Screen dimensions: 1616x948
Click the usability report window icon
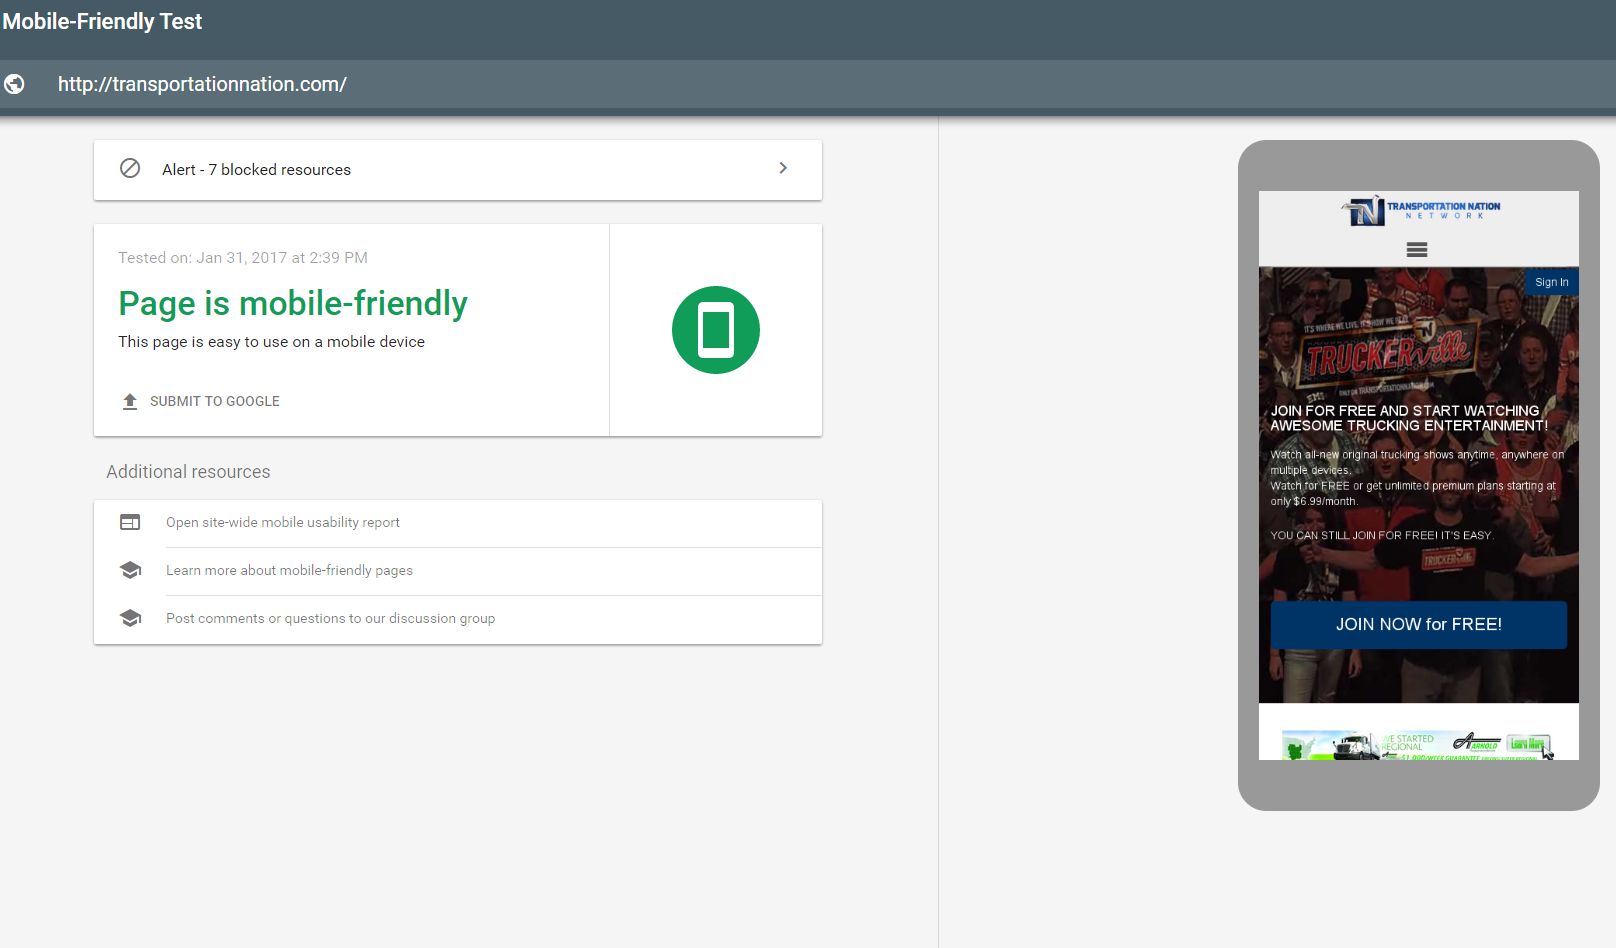pyautogui.click(x=130, y=522)
